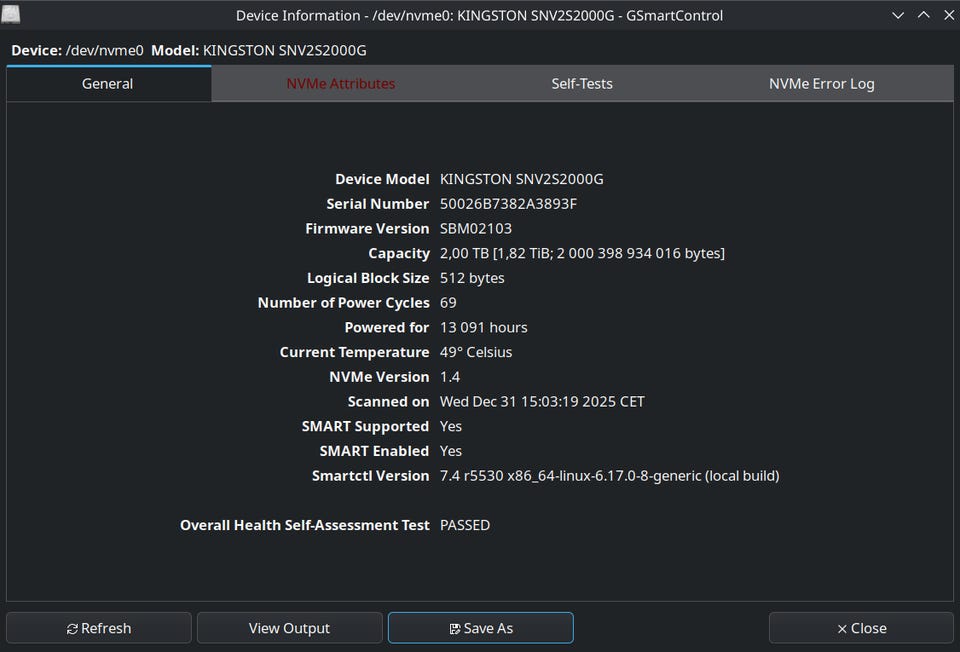The width and height of the screenshot is (960, 652).
Task: Click the GSmartControl app icon in title bar
Action: [10, 15]
